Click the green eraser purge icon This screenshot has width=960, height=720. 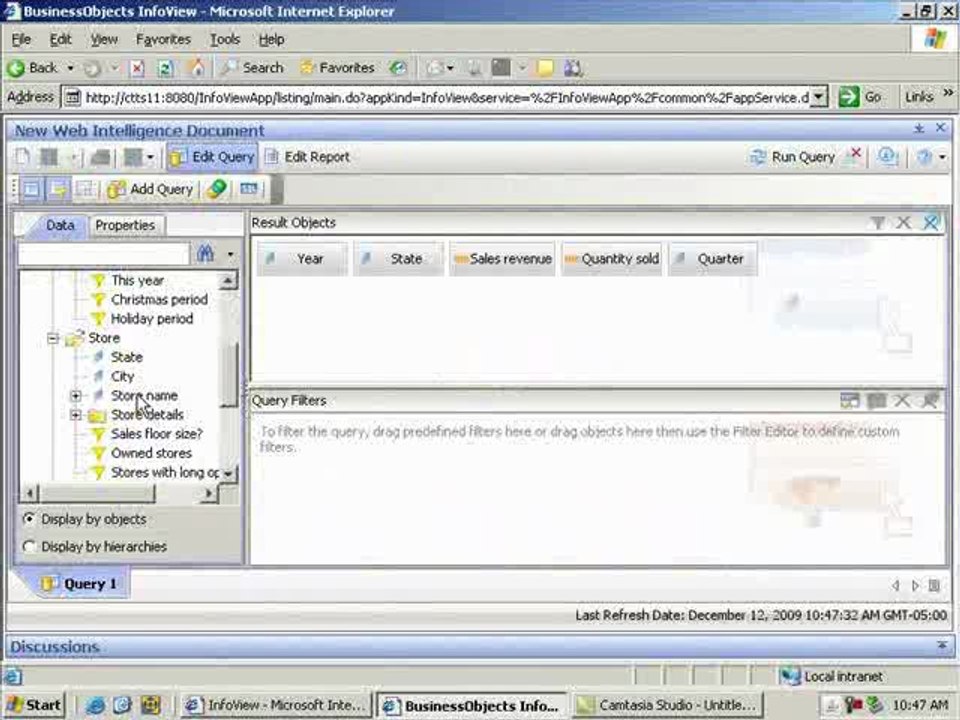pos(216,189)
